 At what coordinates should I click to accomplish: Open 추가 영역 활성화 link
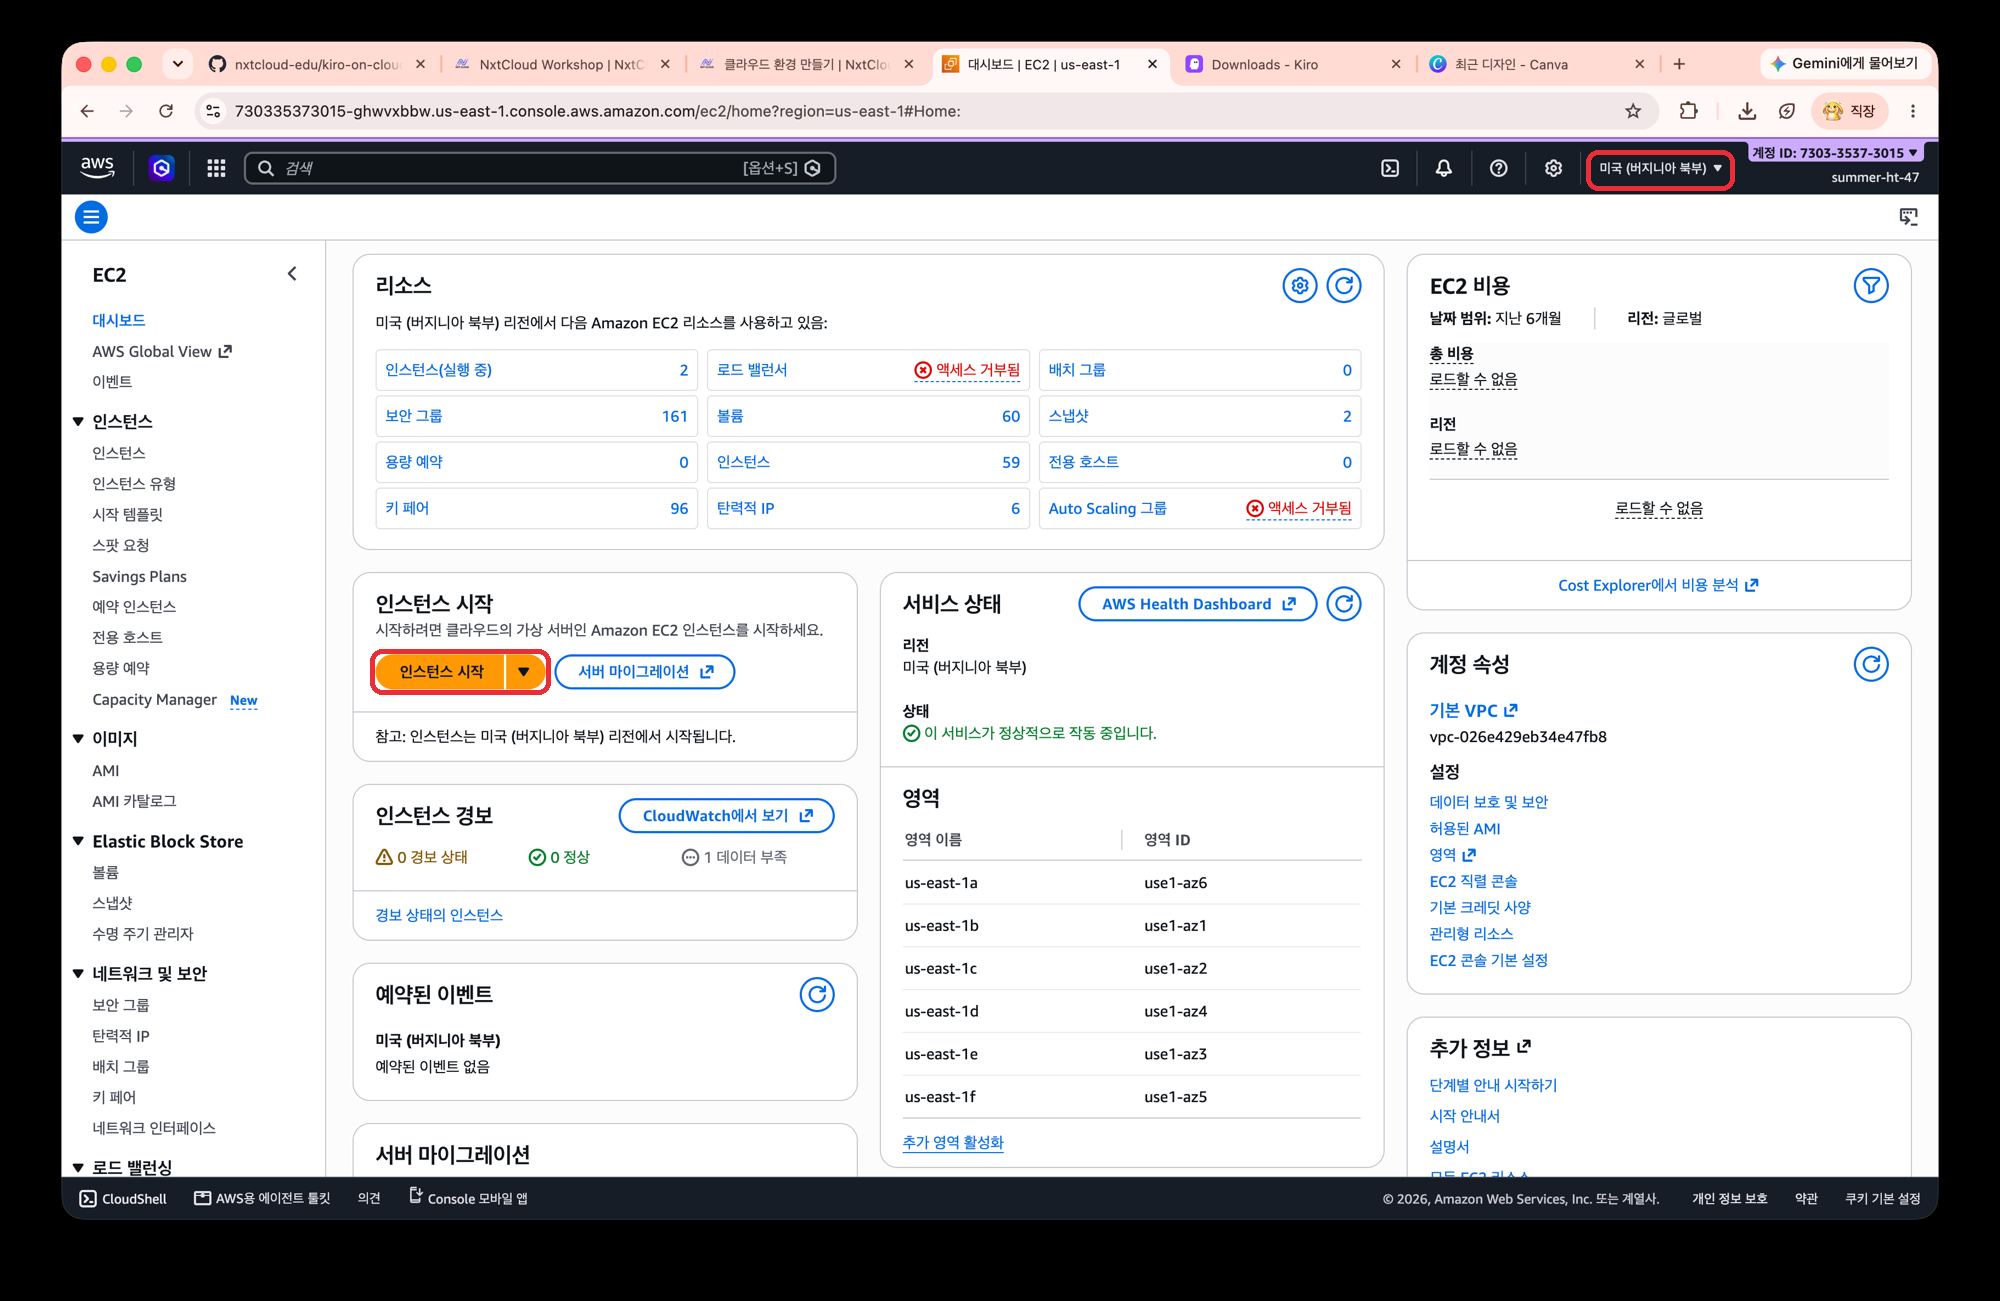[953, 1142]
